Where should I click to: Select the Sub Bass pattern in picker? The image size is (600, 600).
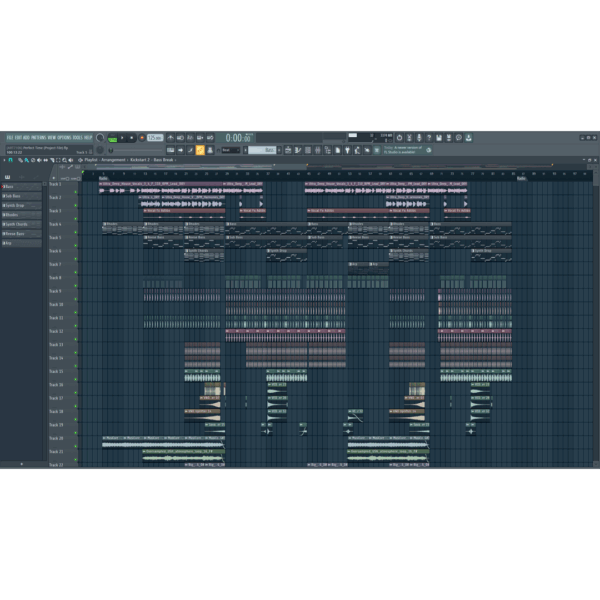tap(22, 196)
